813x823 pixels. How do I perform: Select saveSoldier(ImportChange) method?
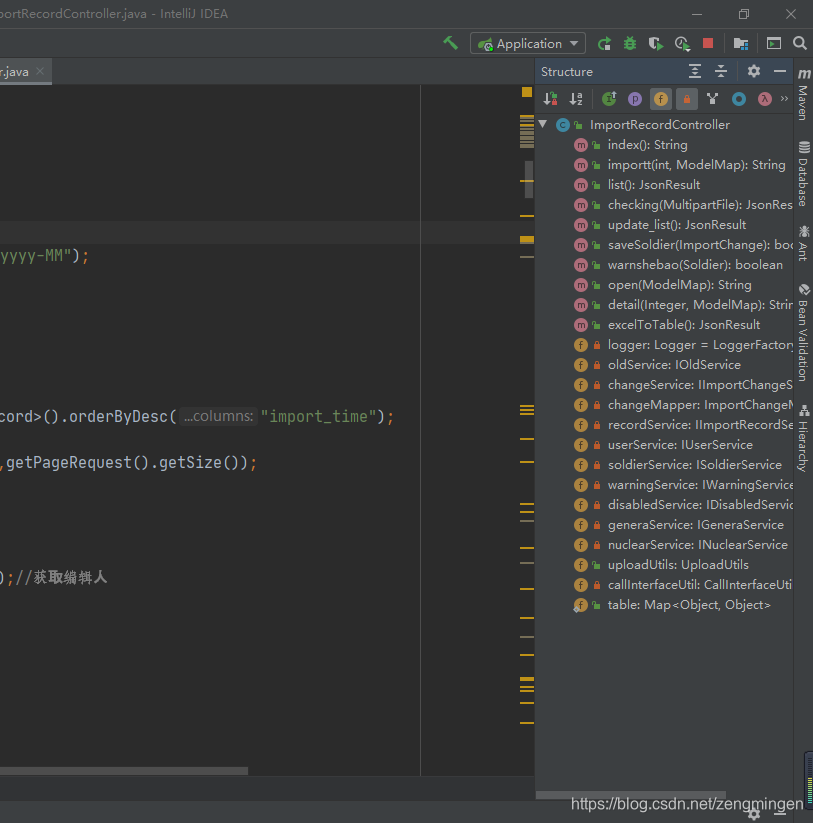pos(700,245)
